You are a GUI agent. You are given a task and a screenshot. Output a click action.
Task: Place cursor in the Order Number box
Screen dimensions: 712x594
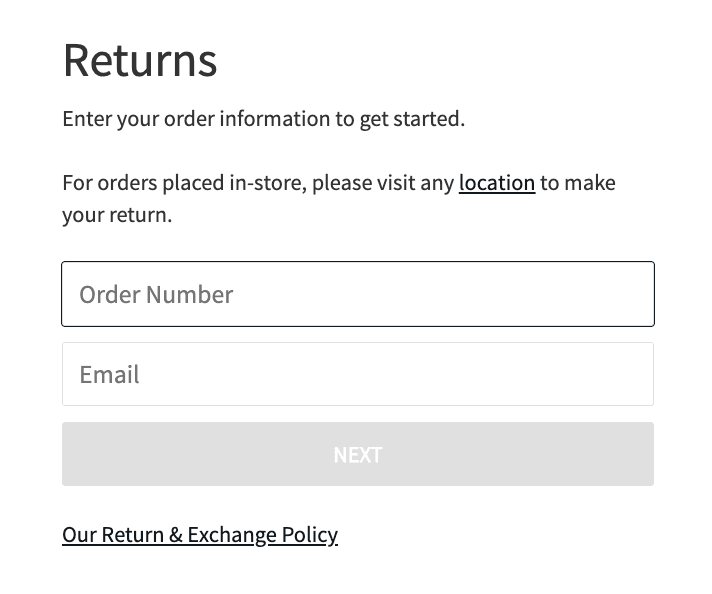400,294
